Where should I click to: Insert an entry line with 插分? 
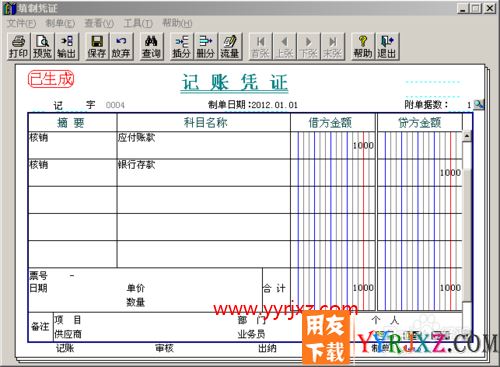182,46
